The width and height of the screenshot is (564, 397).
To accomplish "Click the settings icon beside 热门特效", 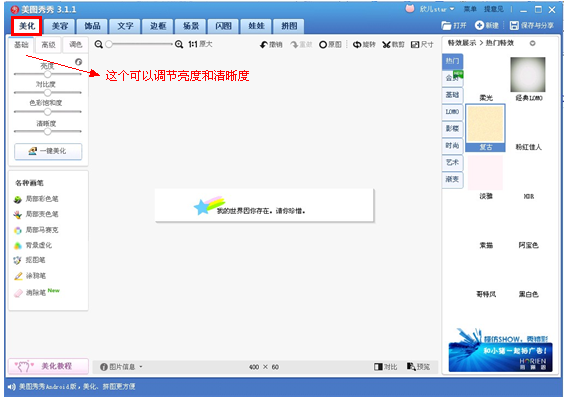I will (x=532, y=43).
